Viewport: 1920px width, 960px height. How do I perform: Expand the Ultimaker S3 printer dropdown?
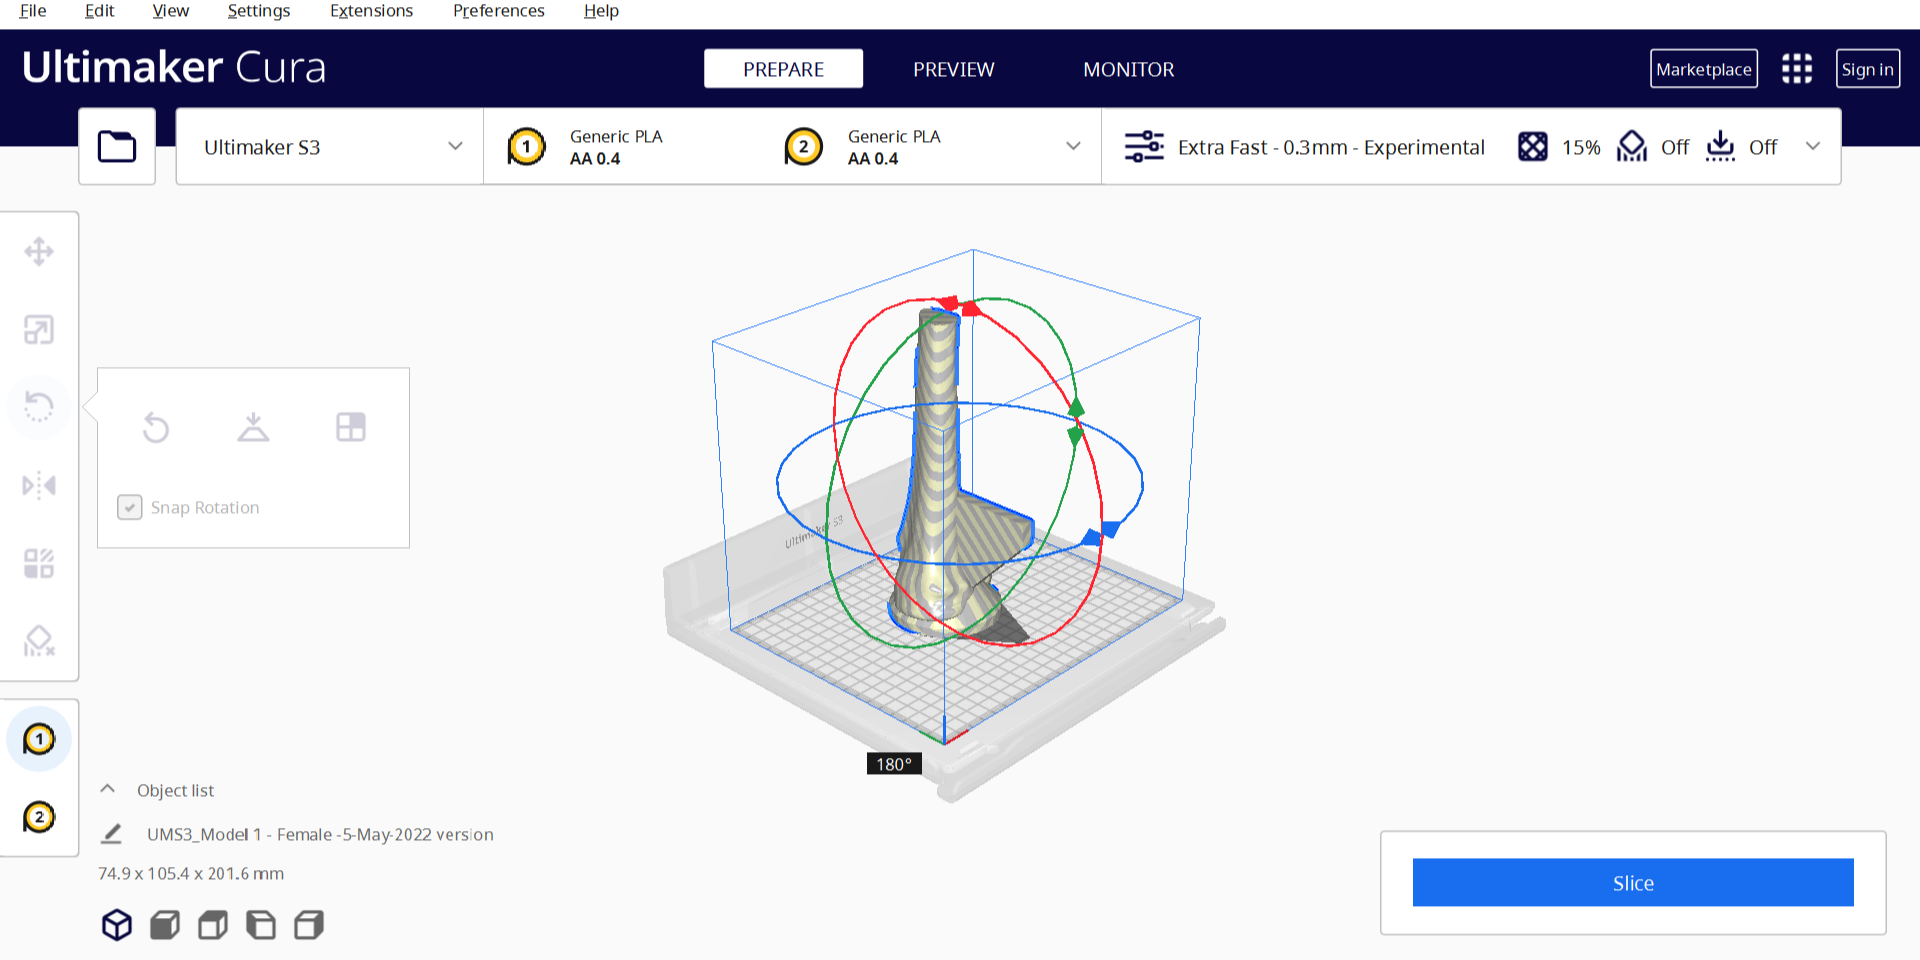[329, 147]
